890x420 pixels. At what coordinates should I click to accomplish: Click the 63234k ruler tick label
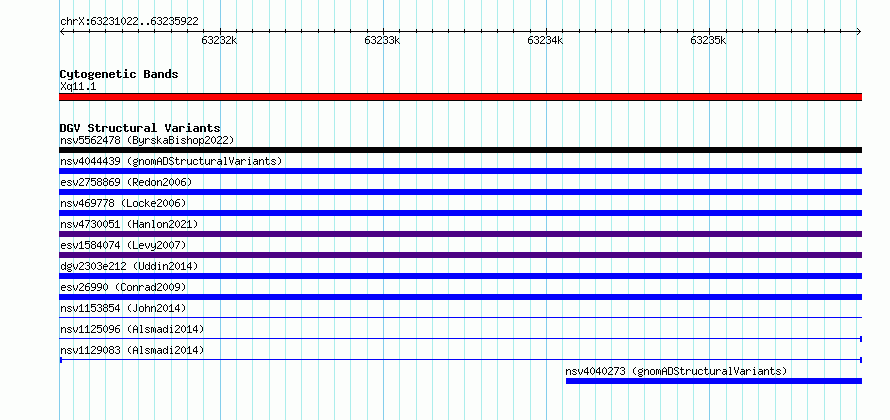545,41
